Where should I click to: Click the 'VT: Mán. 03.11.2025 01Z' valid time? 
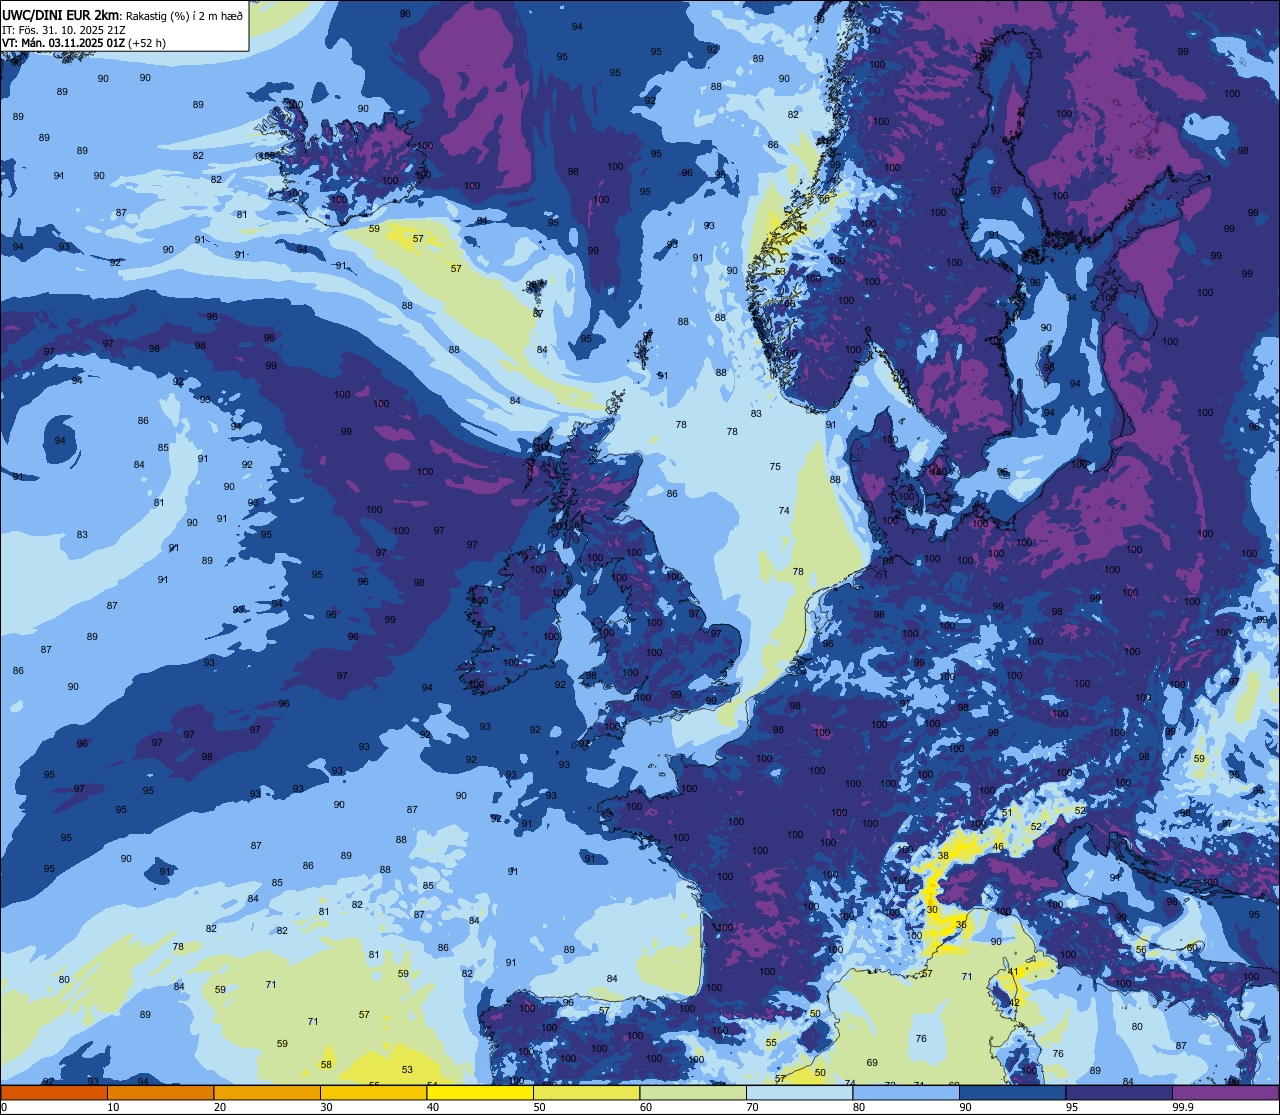pyautogui.click(x=62, y=43)
